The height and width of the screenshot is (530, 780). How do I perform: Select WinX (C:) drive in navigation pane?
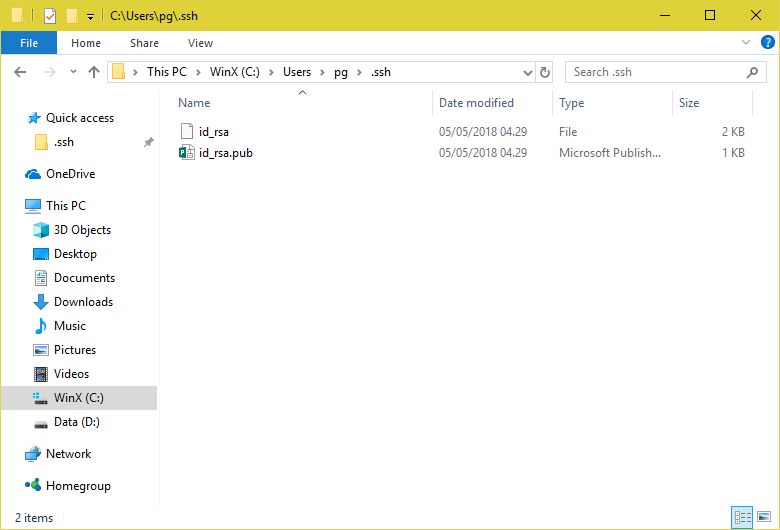pos(79,398)
